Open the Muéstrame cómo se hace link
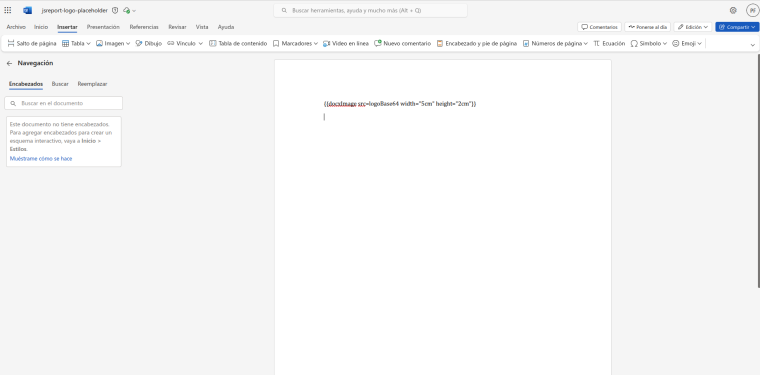The width and height of the screenshot is (760, 375). (x=41, y=158)
